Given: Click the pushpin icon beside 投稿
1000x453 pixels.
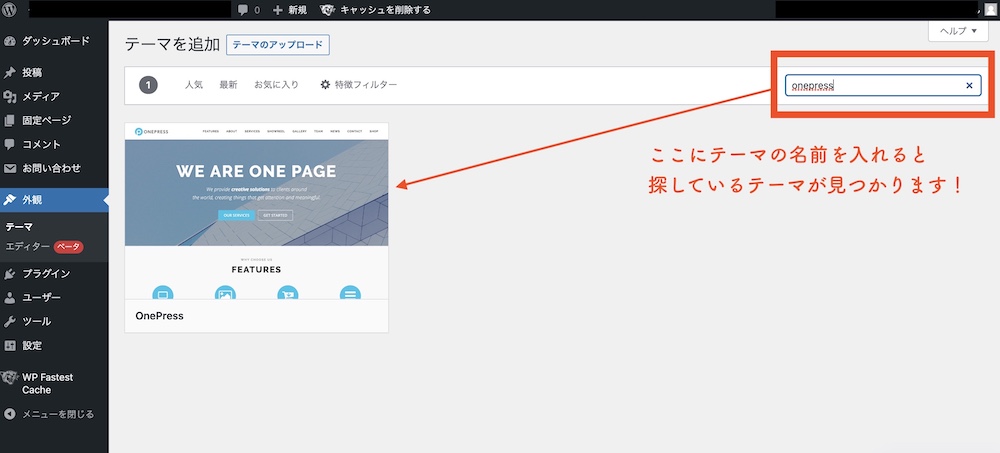Looking at the screenshot, I should (10, 73).
